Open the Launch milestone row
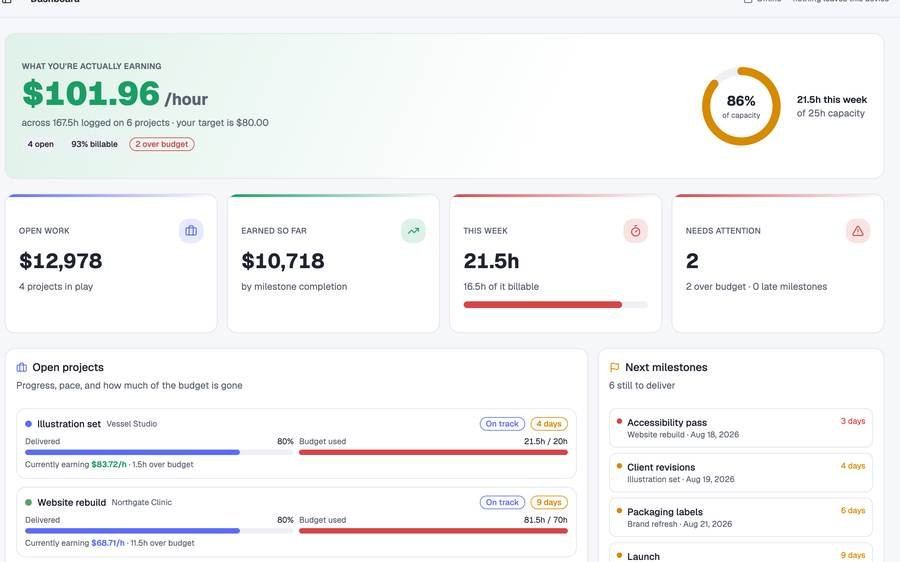Screen dimensions: 900x562 click(x=740, y=553)
